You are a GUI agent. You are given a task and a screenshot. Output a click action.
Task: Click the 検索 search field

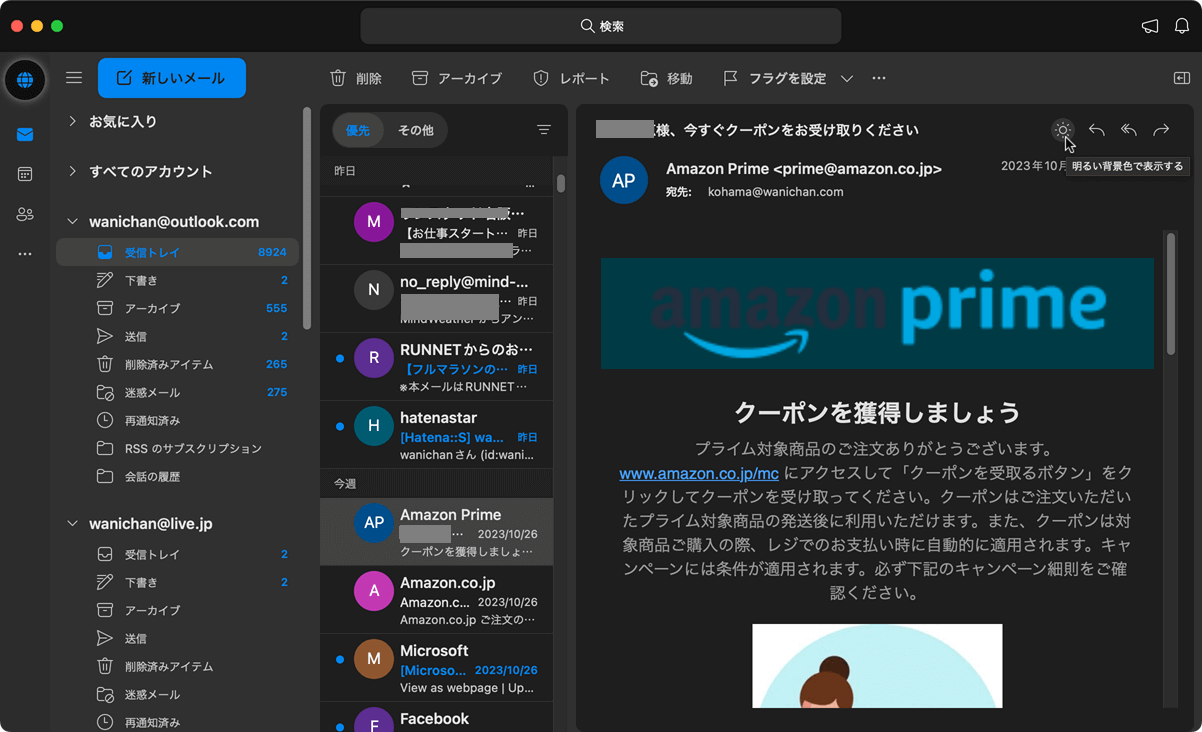(601, 26)
